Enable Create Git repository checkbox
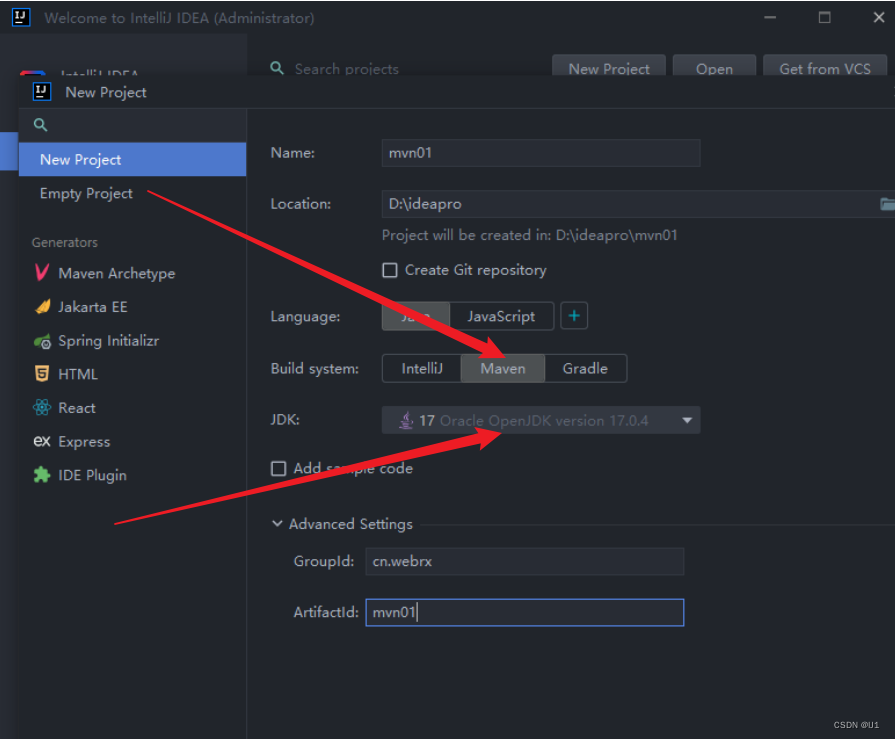This screenshot has width=895, height=739. pyautogui.click(x=390, y=270)
